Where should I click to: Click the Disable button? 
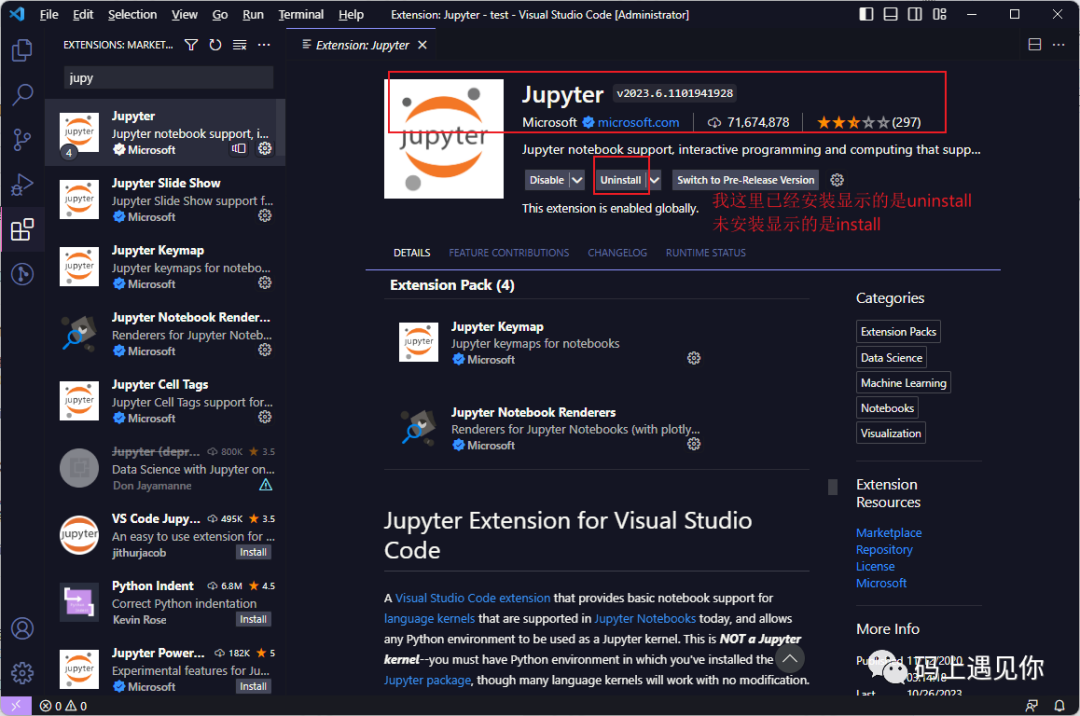pyautogui.click(x=547, y=180)
